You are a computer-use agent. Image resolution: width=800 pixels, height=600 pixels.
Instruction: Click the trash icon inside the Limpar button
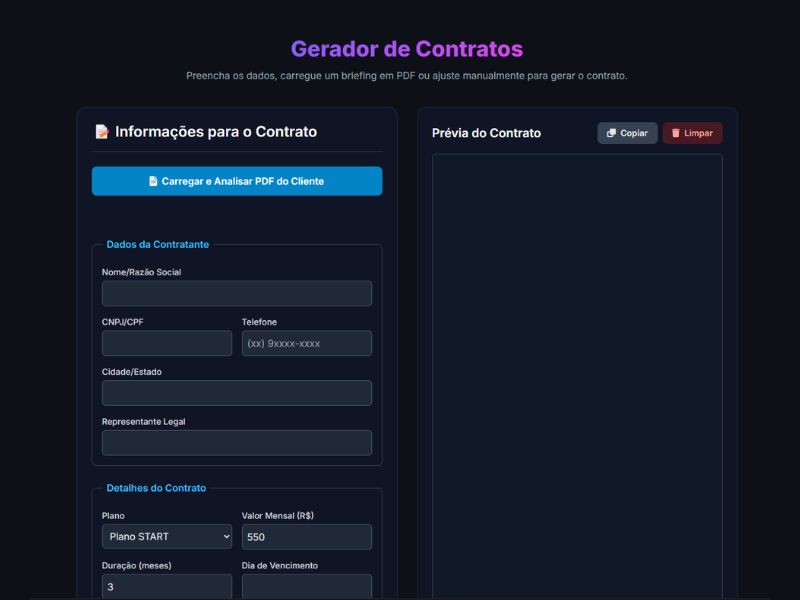click(674, 133)
